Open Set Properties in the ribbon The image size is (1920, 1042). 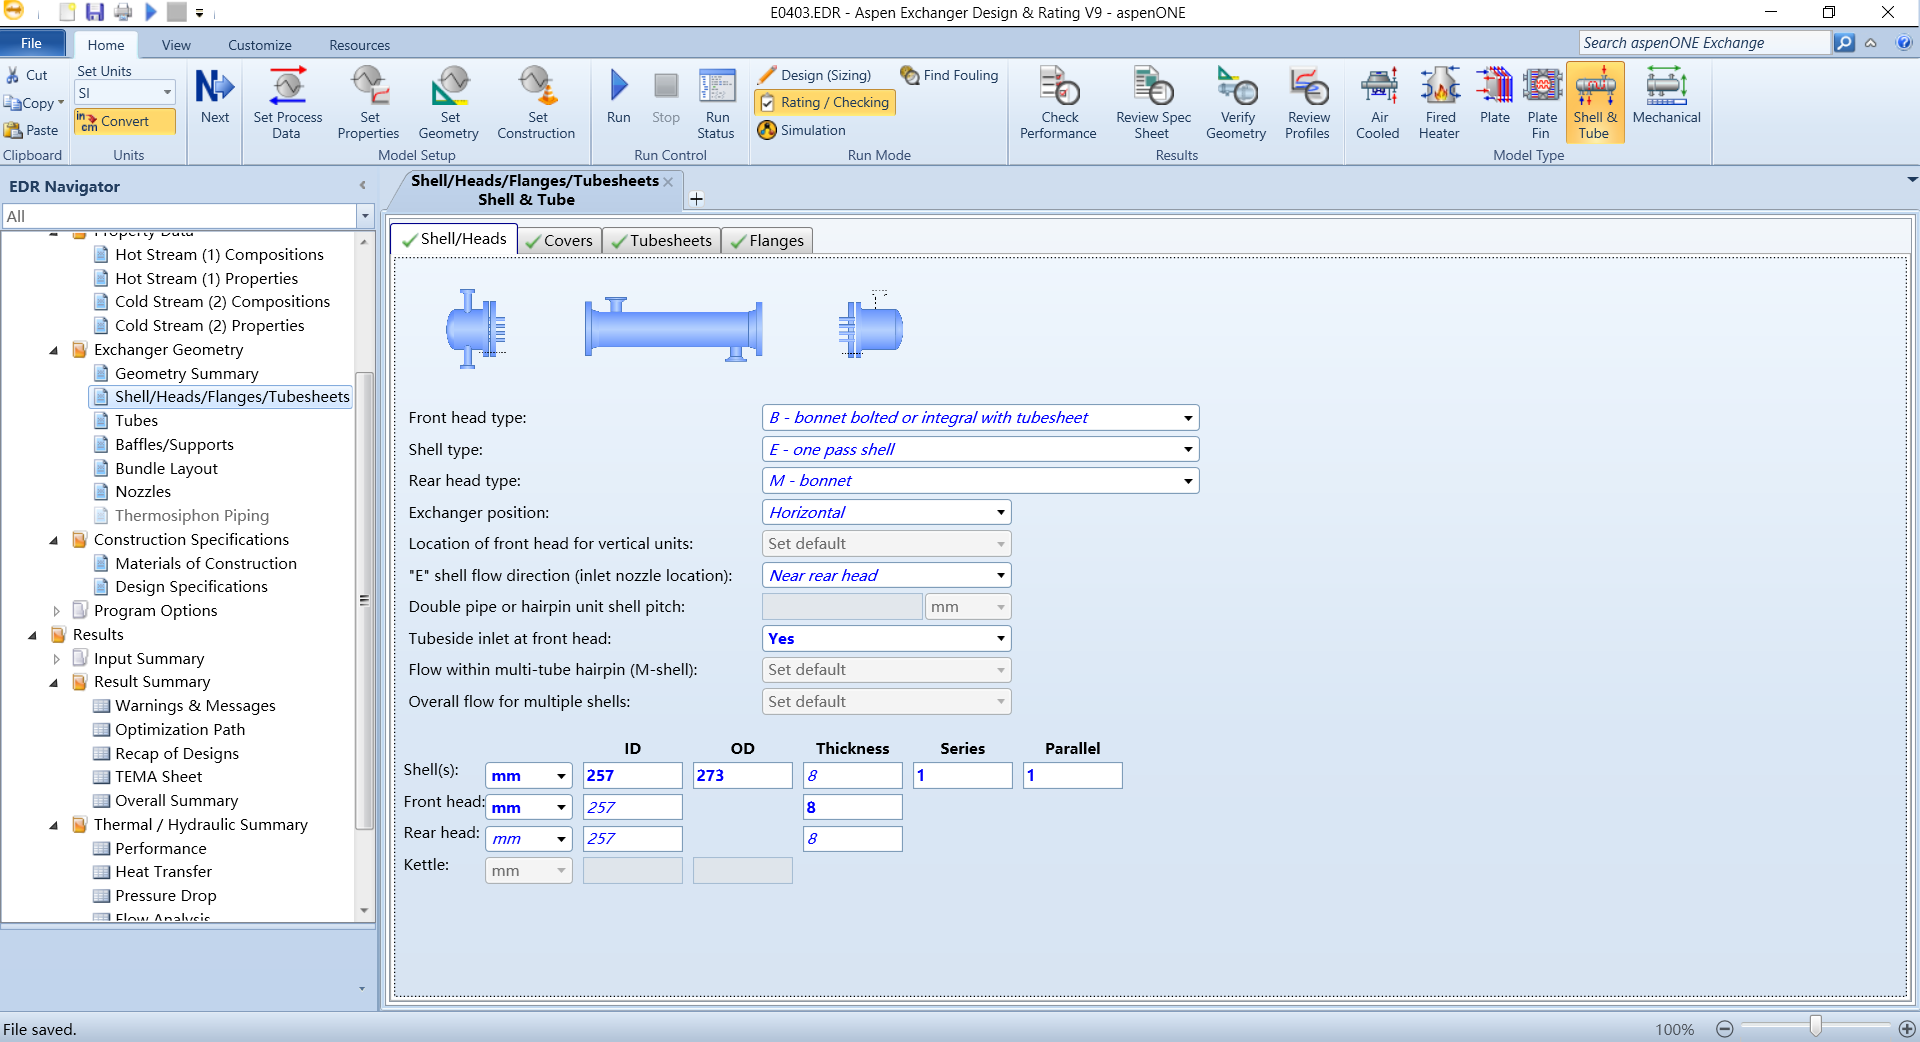coord(369,103)
